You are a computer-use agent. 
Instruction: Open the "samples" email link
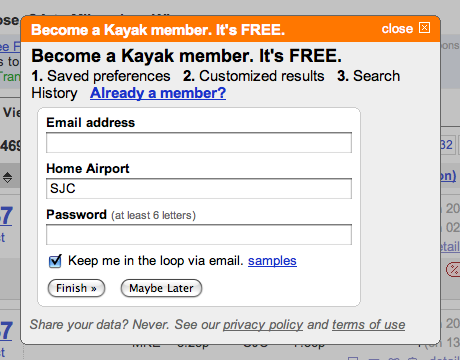coord(272,261)
